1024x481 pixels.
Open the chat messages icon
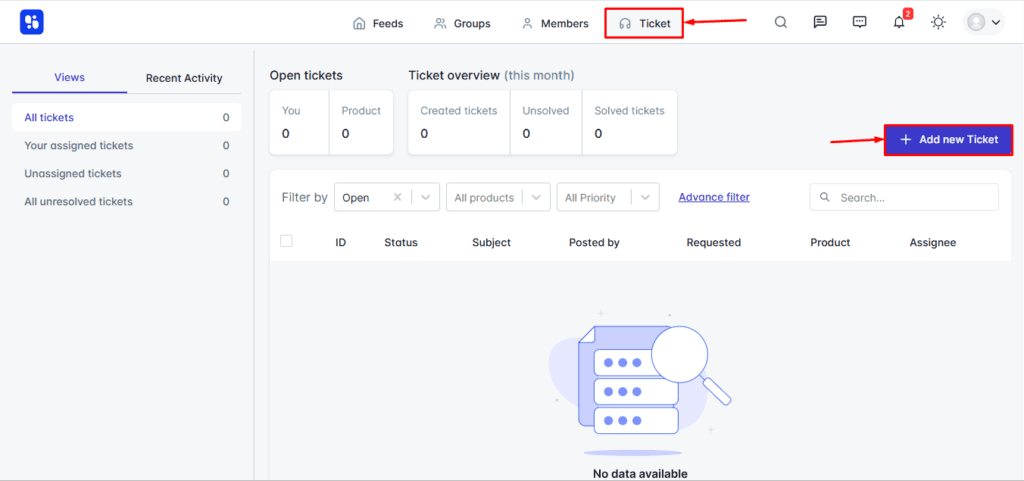coord(820,22)
